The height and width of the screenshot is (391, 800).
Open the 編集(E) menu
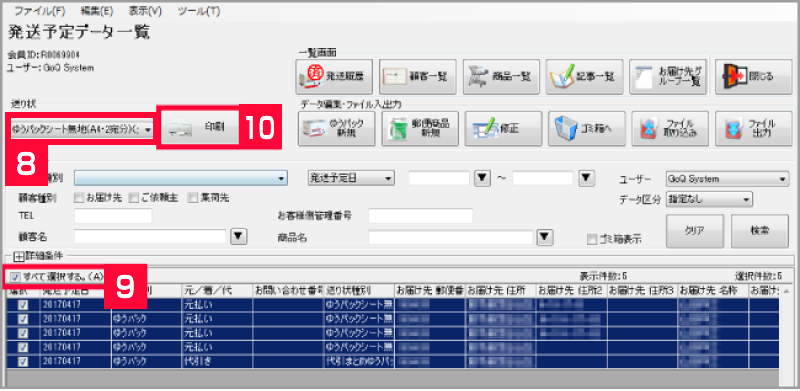[97, 11]
